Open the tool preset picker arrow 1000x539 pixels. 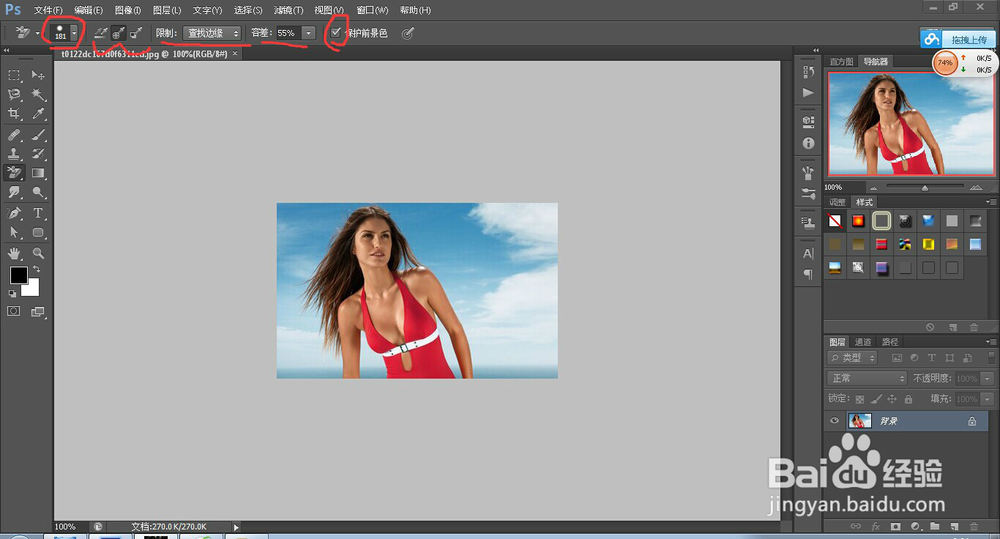tap(38, 33)
